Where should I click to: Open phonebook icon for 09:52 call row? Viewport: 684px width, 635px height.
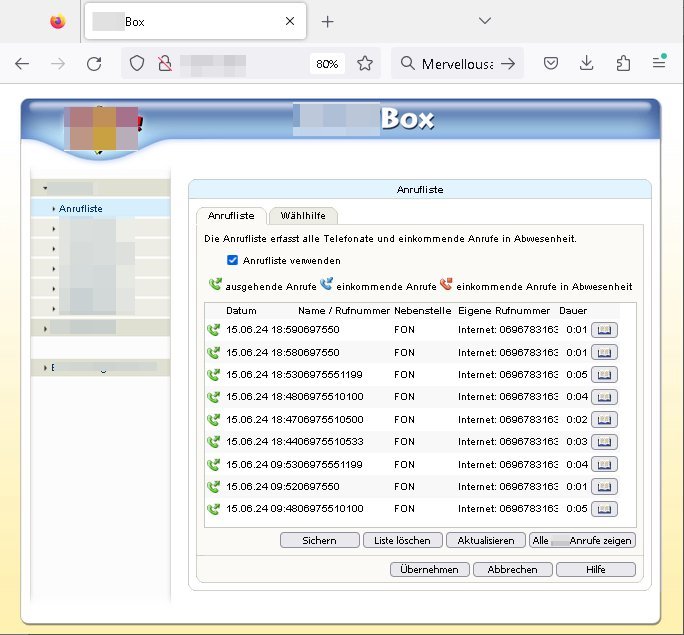tap(604, 487)
